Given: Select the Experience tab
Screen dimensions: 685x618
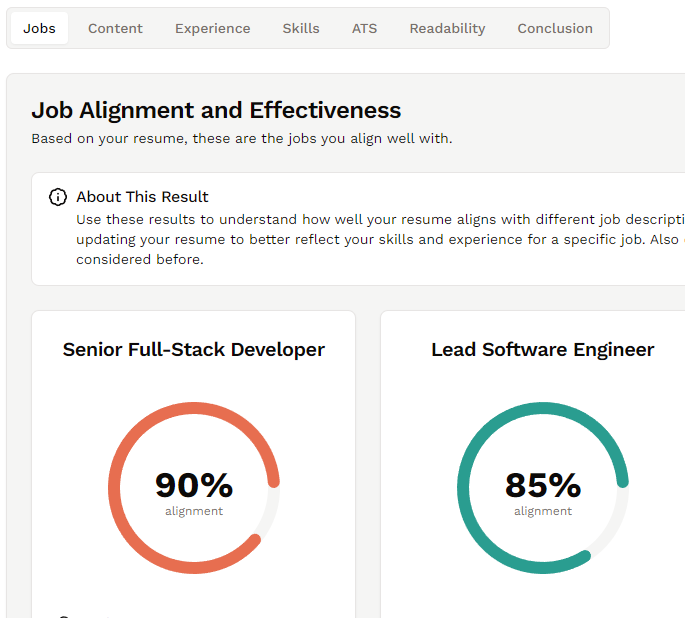Looking at the screenshot, I should click(212, 28).
